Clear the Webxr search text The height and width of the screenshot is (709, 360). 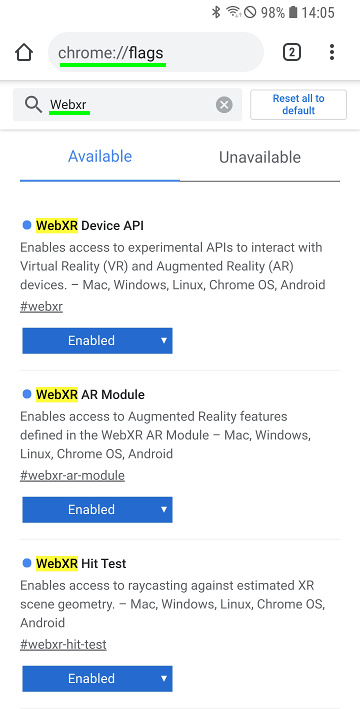224,105
